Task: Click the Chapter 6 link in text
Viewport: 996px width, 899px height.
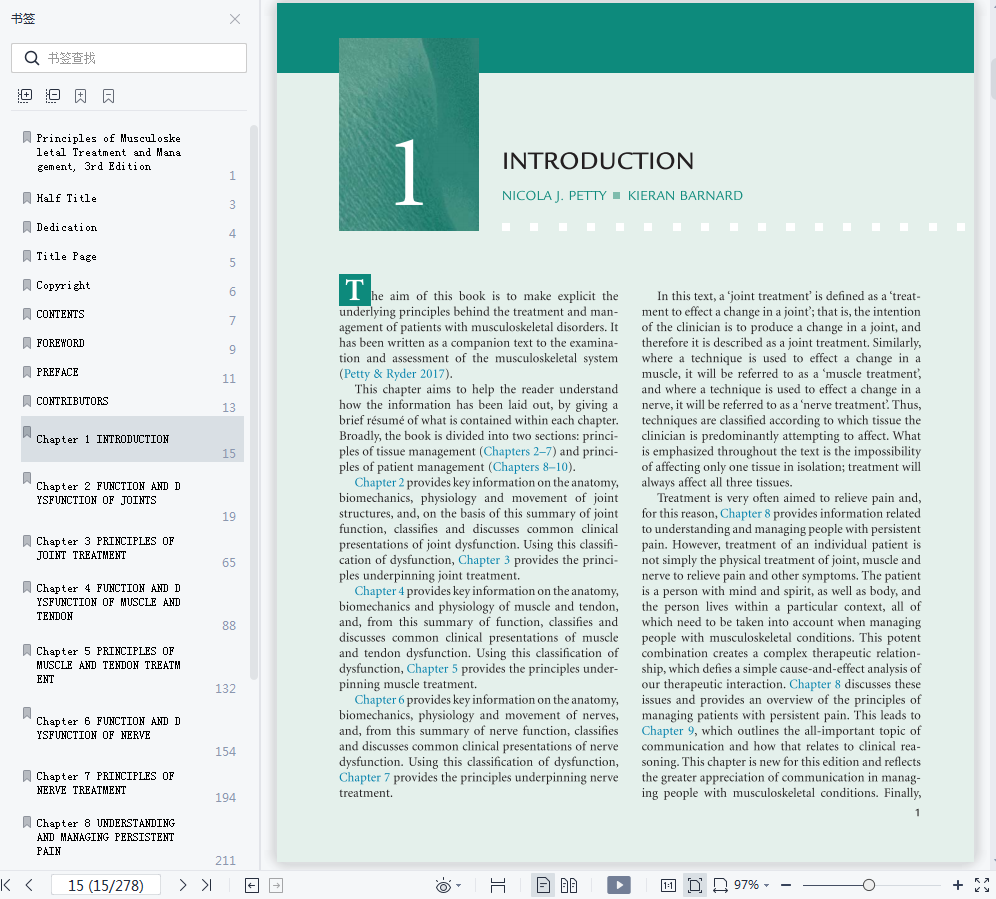Action: coord(379,700)
